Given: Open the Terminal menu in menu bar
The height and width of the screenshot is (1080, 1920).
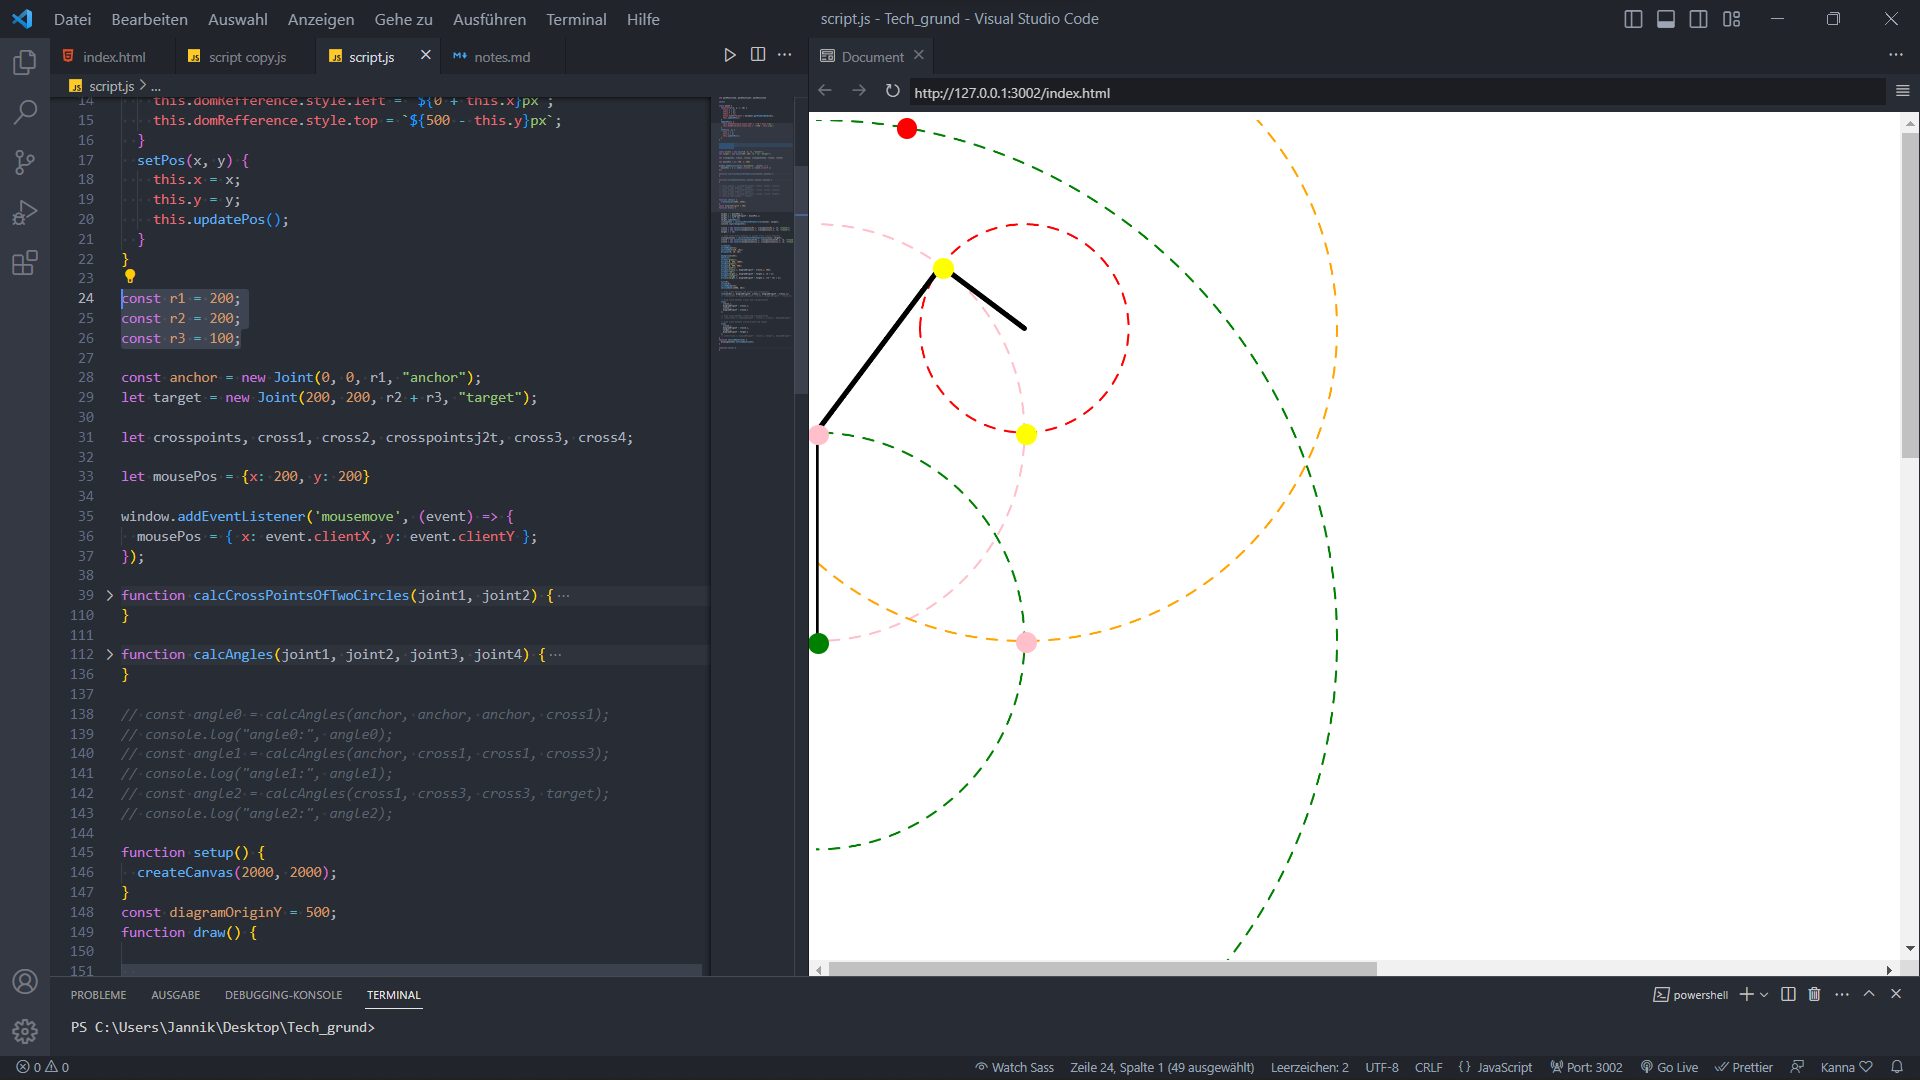Looking at the screenshot, I should (x=576, y=19).
